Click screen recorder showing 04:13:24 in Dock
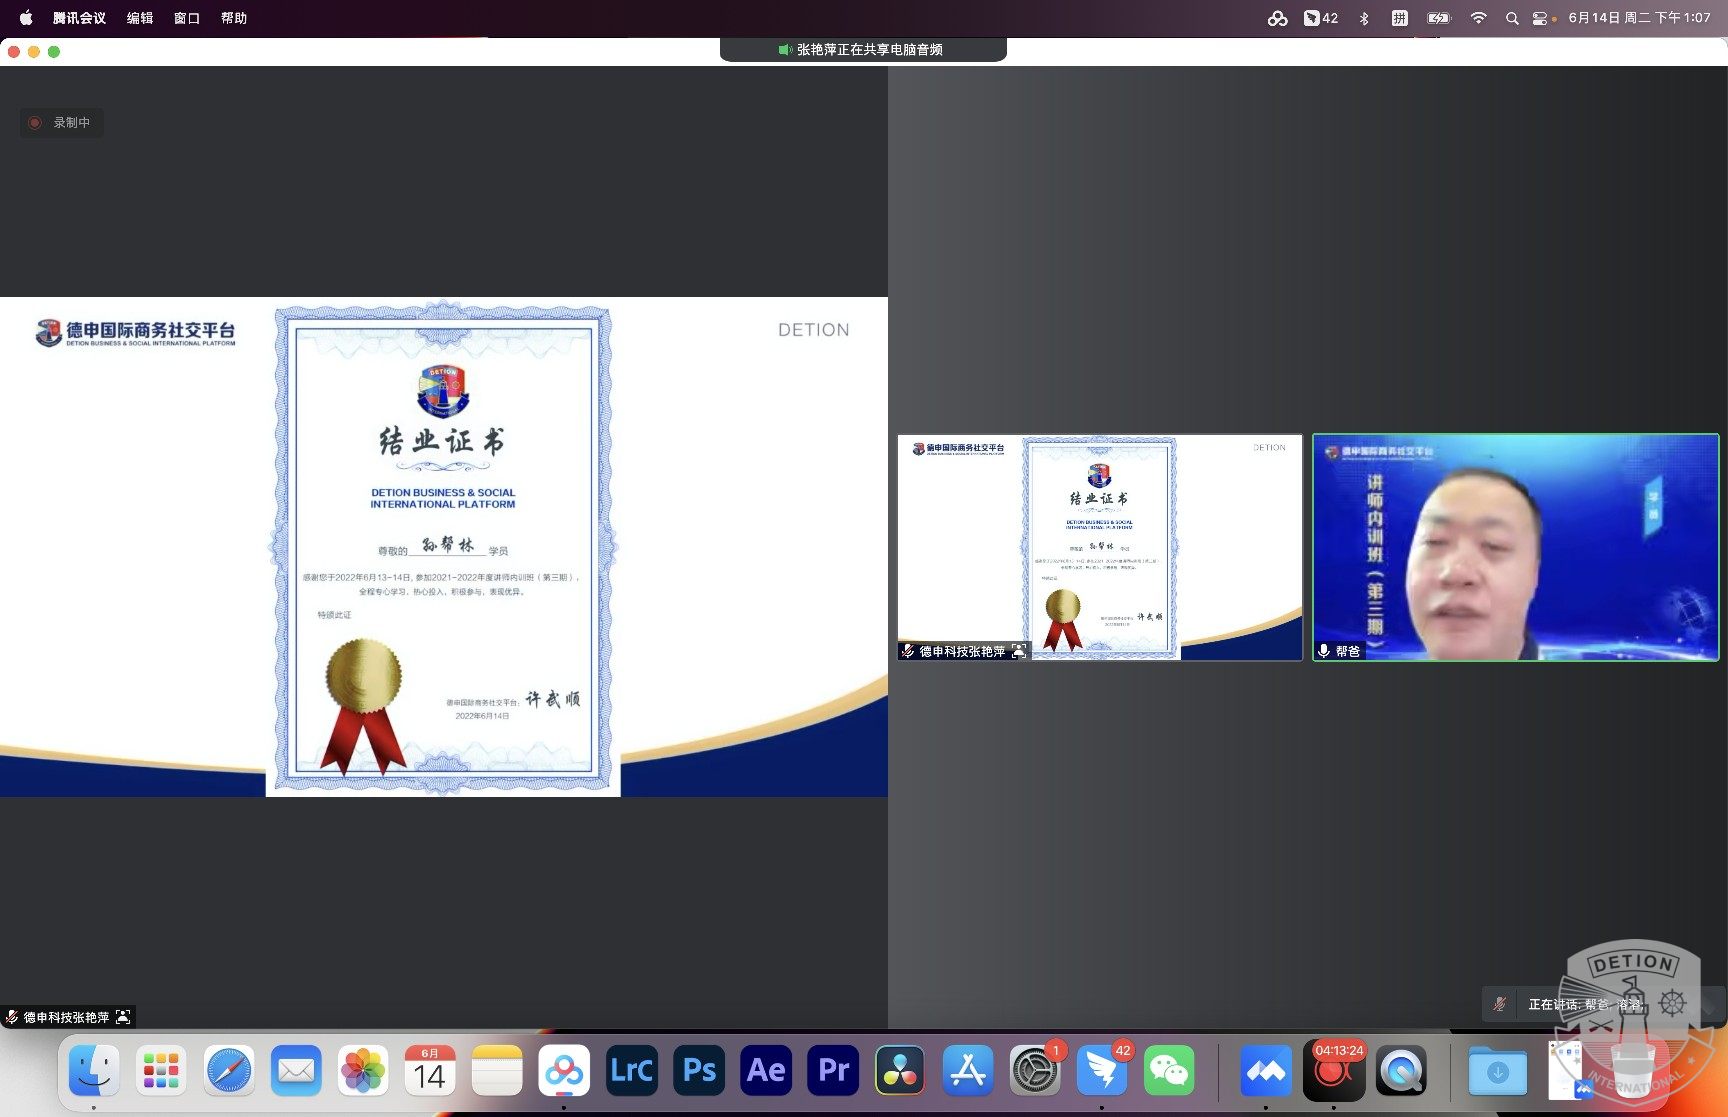 pyautogui.click(x=1333, y=1071)
